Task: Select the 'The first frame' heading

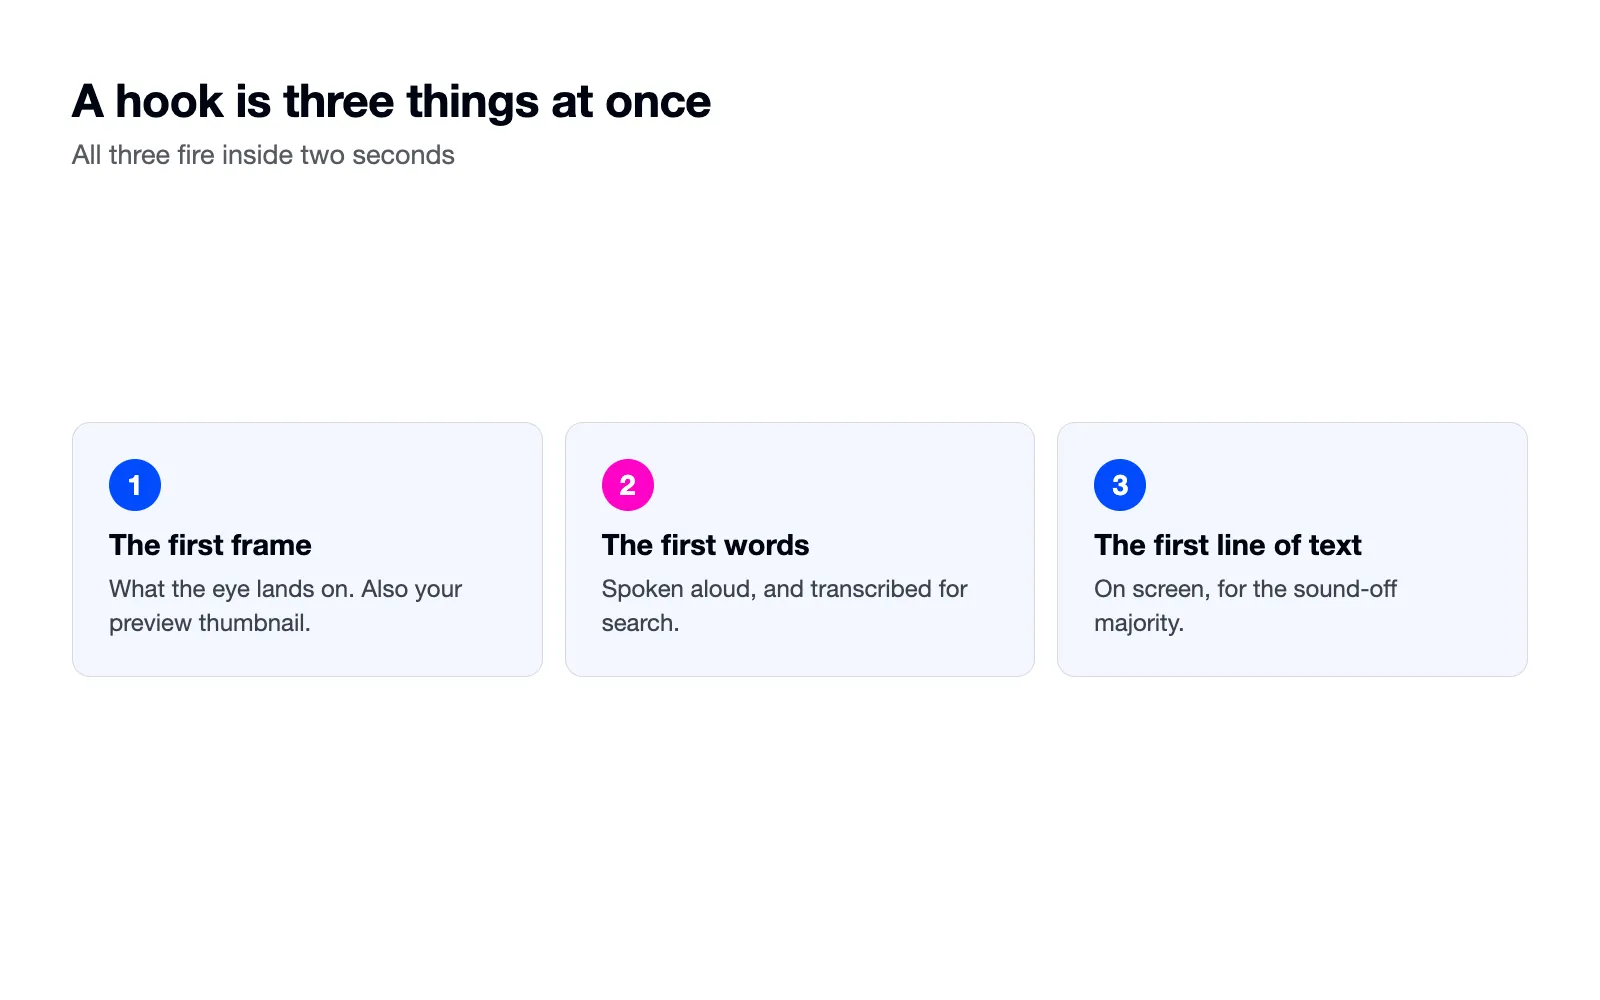Action: point(210,545)
